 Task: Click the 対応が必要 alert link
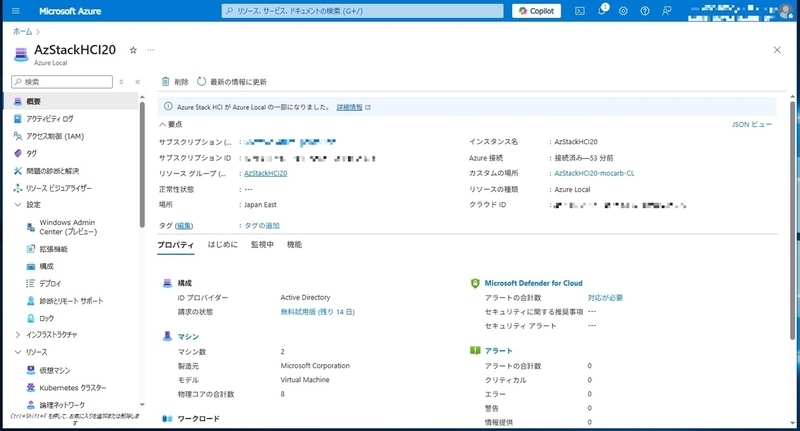(605, 297)
